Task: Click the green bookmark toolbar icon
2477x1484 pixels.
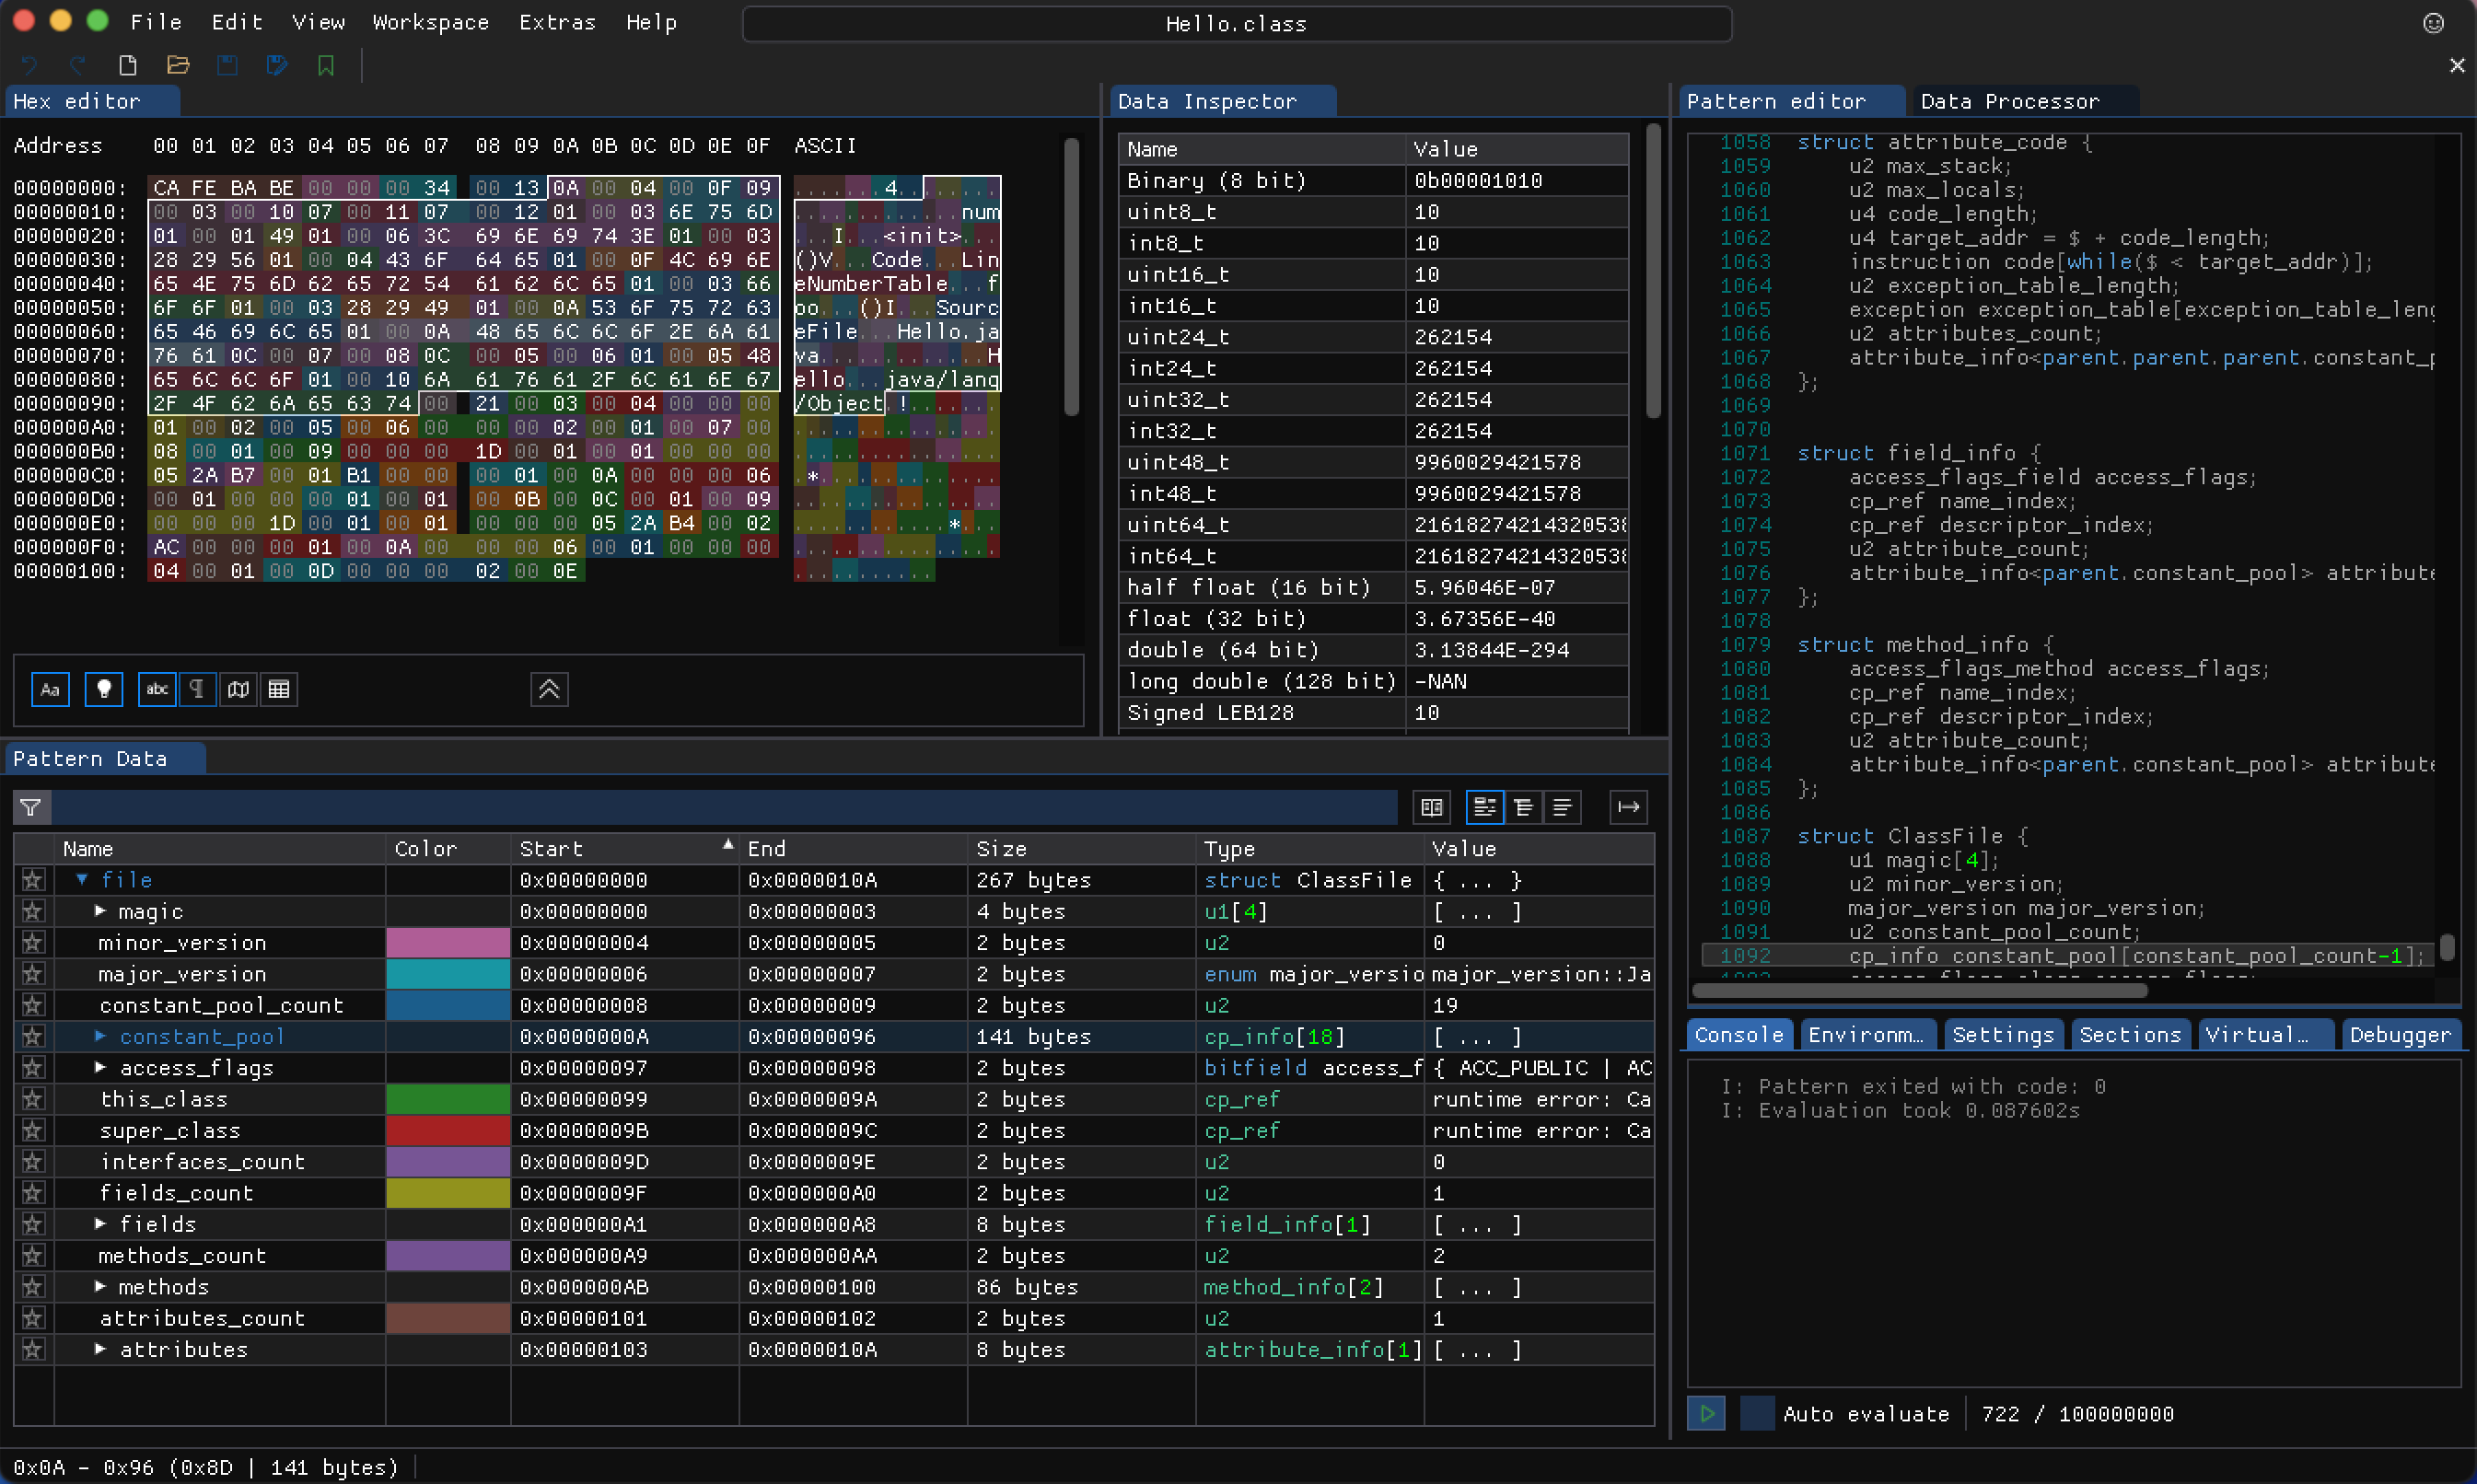Action: (x=326, y=66)
